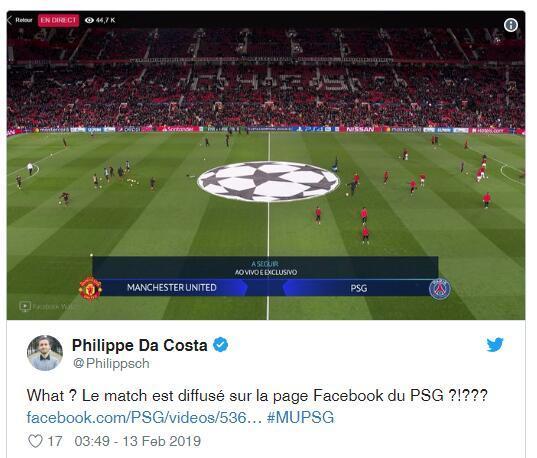Image resolution: width=537 pixels, height=458 pixels.
Task: Open the #MUPSG hashtag
Action: 300,418
